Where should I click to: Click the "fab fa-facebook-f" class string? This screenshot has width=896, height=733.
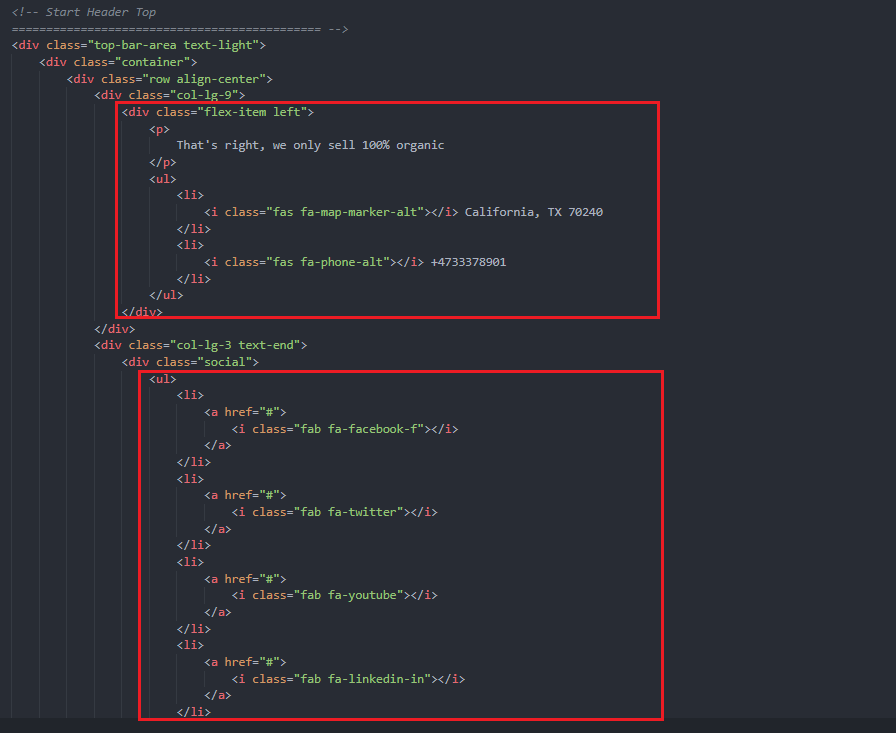point(356,429)
